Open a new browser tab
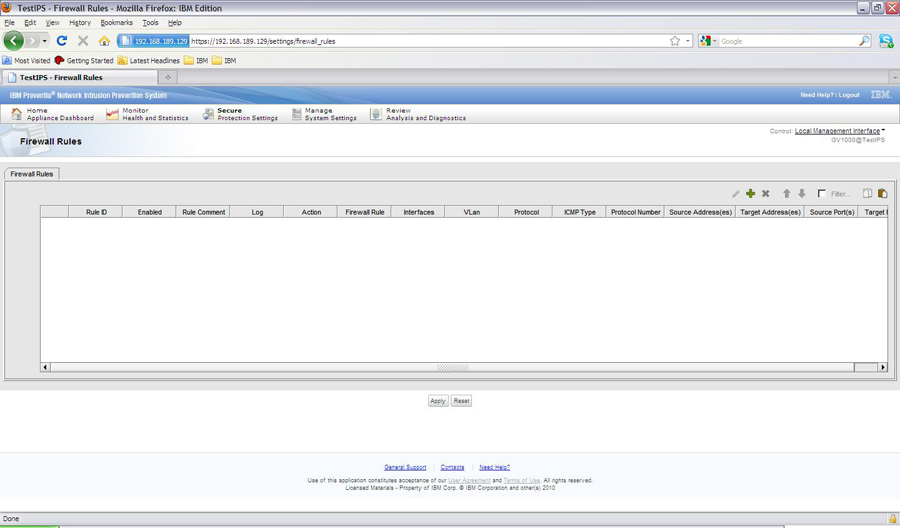The image size is (900, 528). click(168, 77)
